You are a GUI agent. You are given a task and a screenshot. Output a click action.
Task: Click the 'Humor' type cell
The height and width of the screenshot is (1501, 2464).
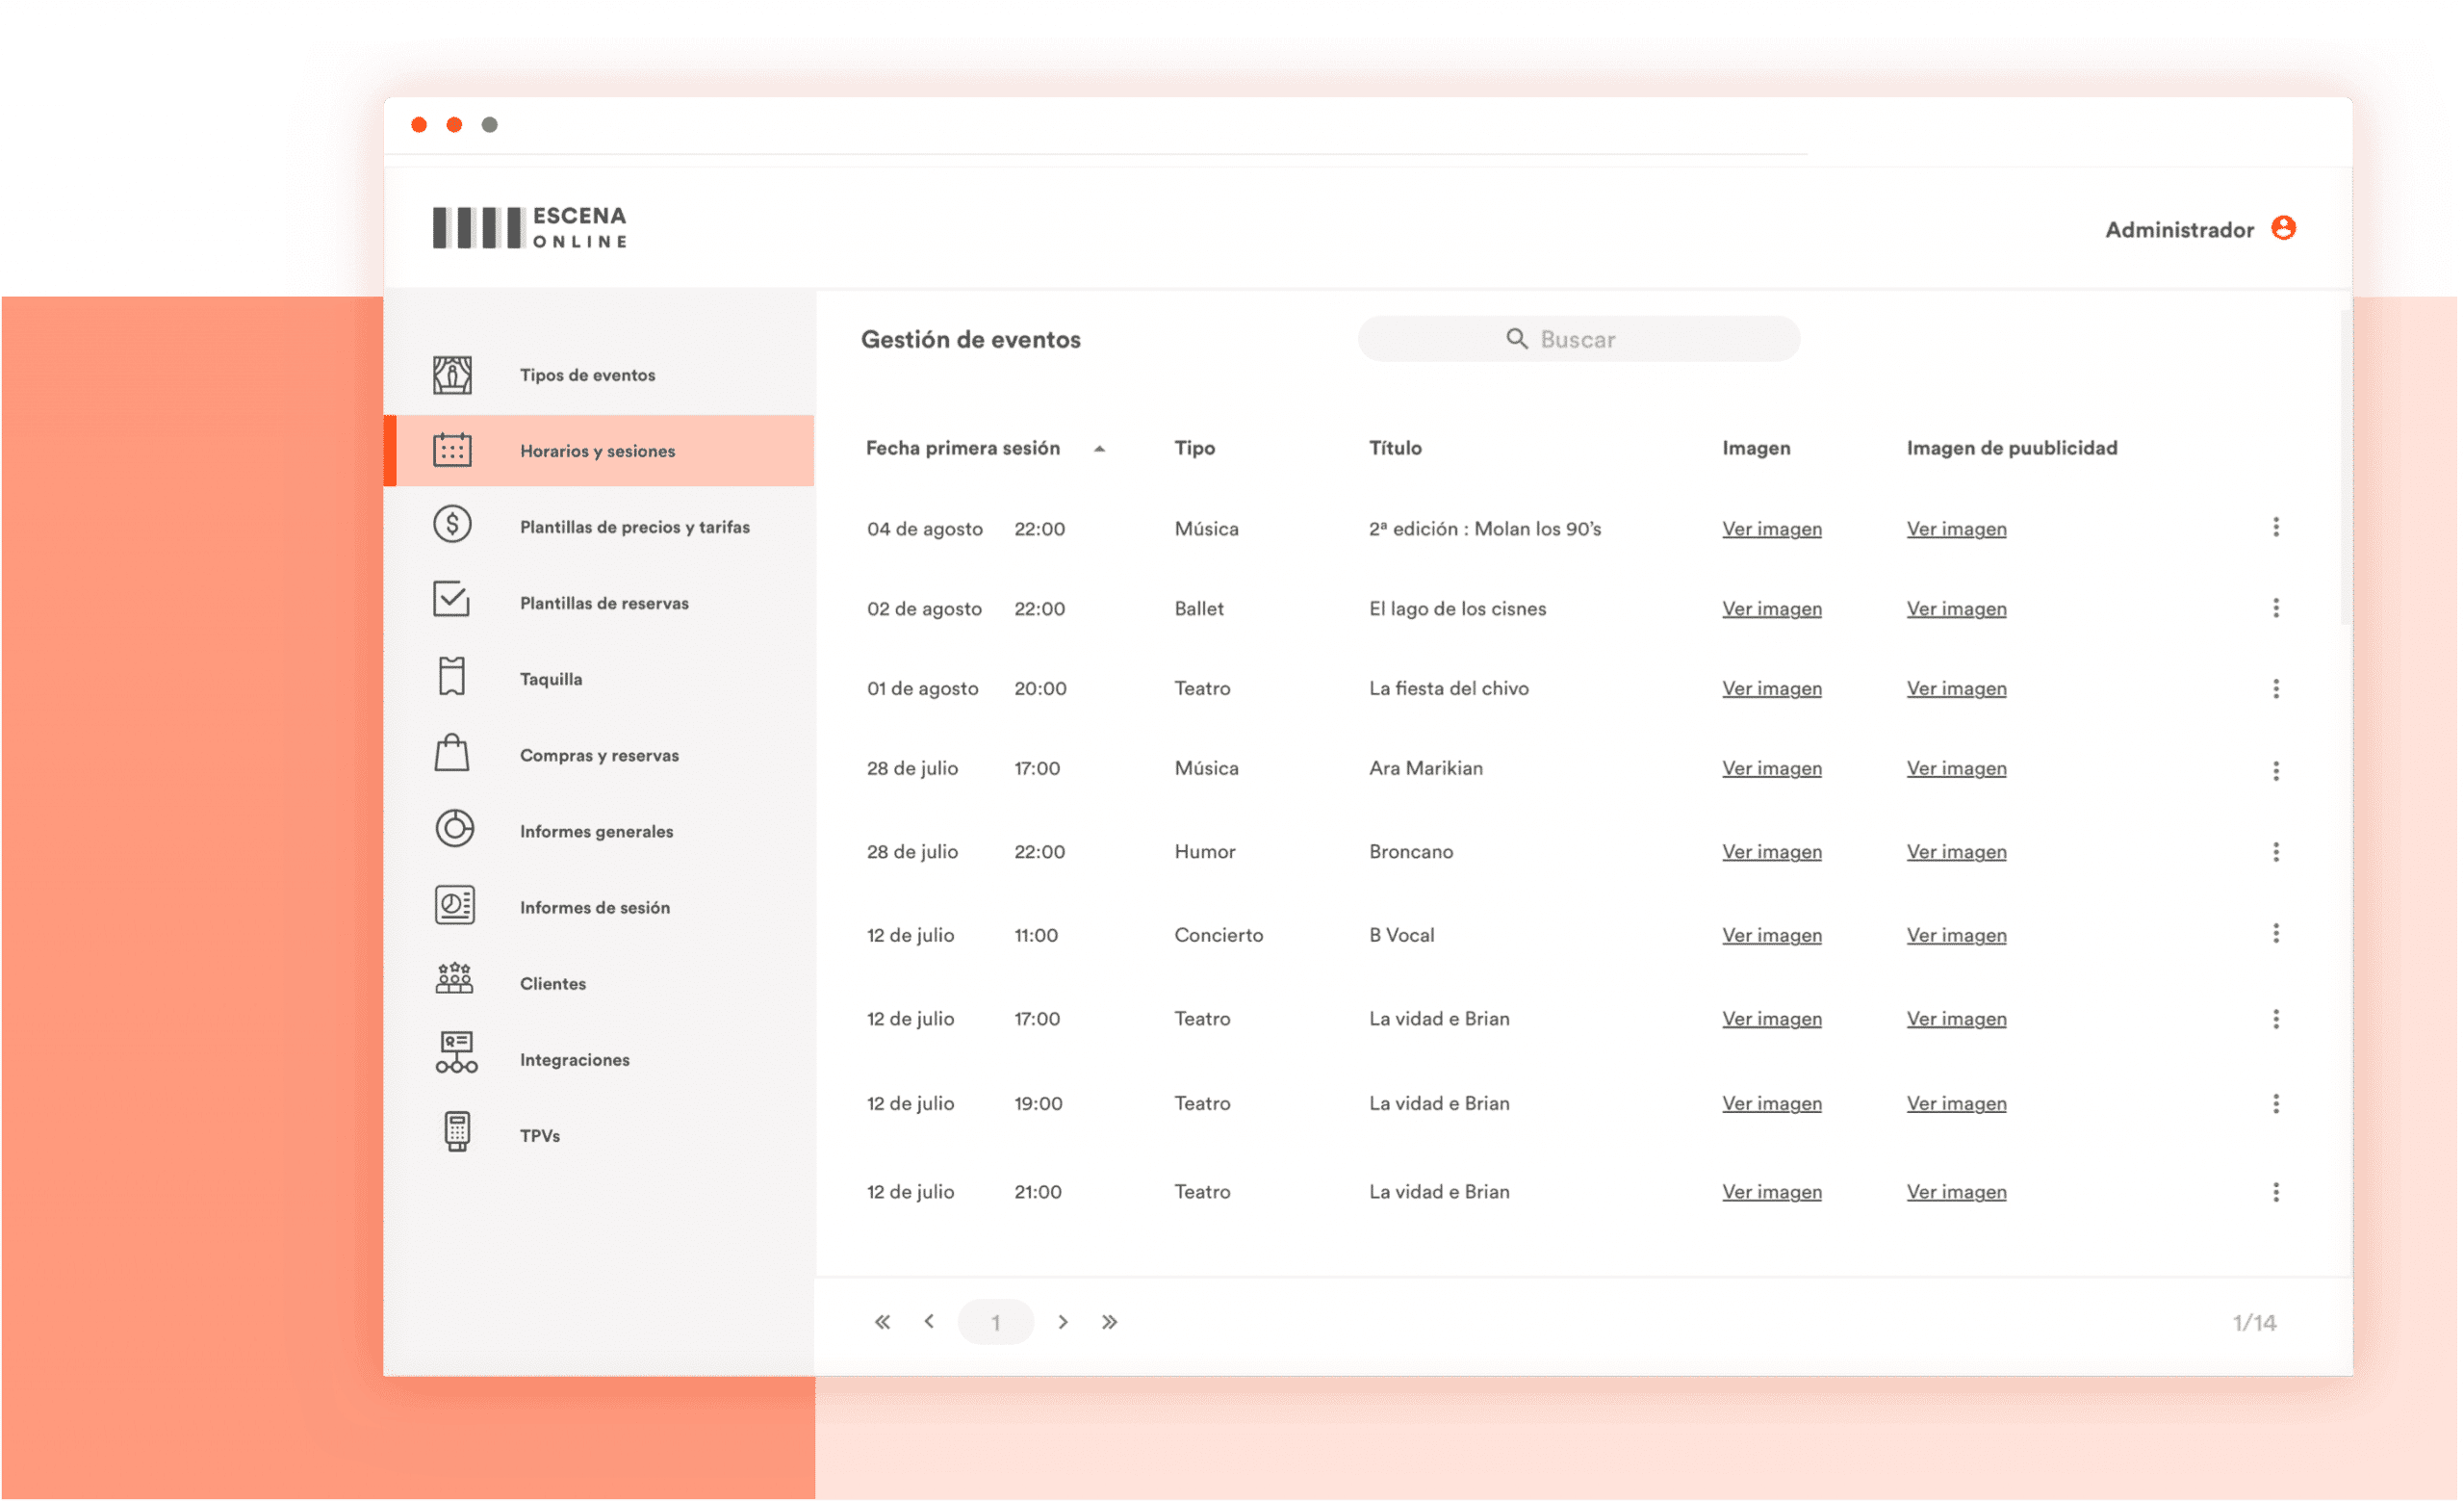(x=1206, y=852)
